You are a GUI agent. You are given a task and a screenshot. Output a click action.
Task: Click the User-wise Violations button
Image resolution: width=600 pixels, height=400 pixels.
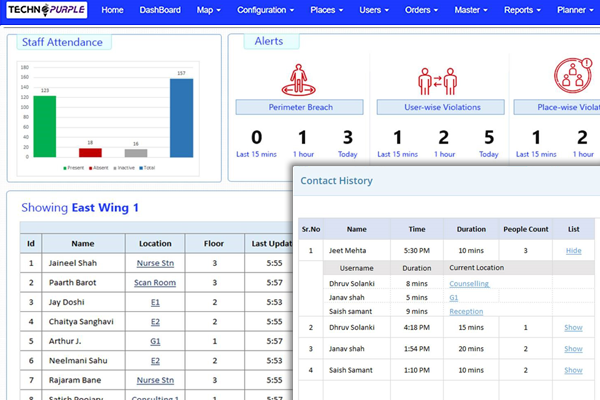[440, 107]
